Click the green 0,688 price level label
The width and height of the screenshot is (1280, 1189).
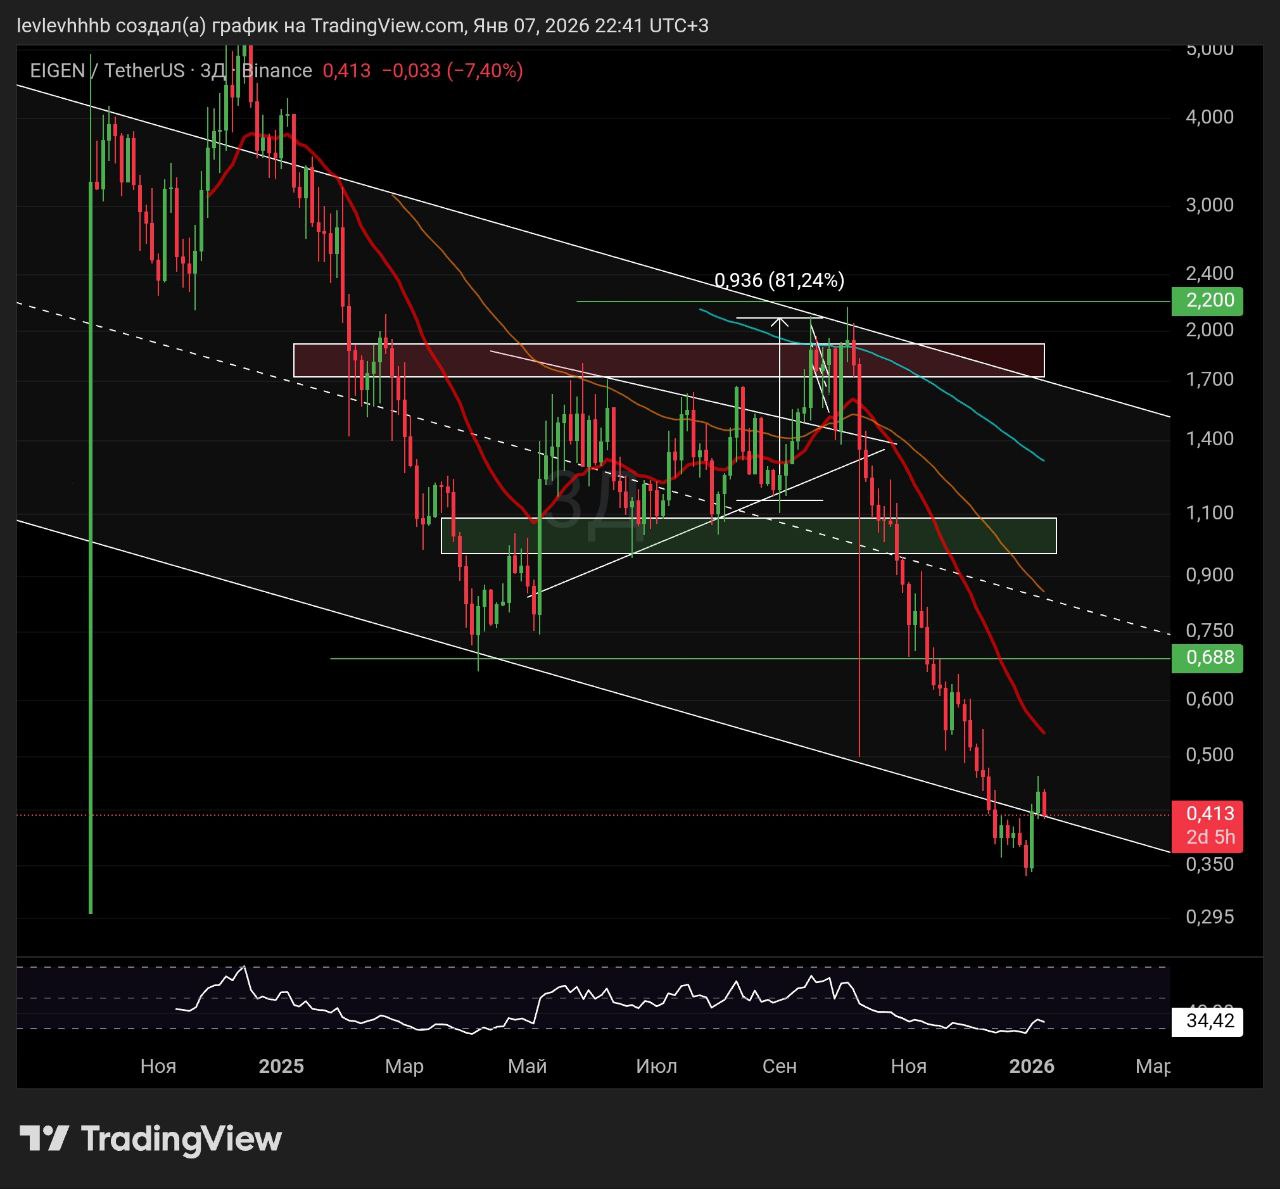coord(1209,657)
